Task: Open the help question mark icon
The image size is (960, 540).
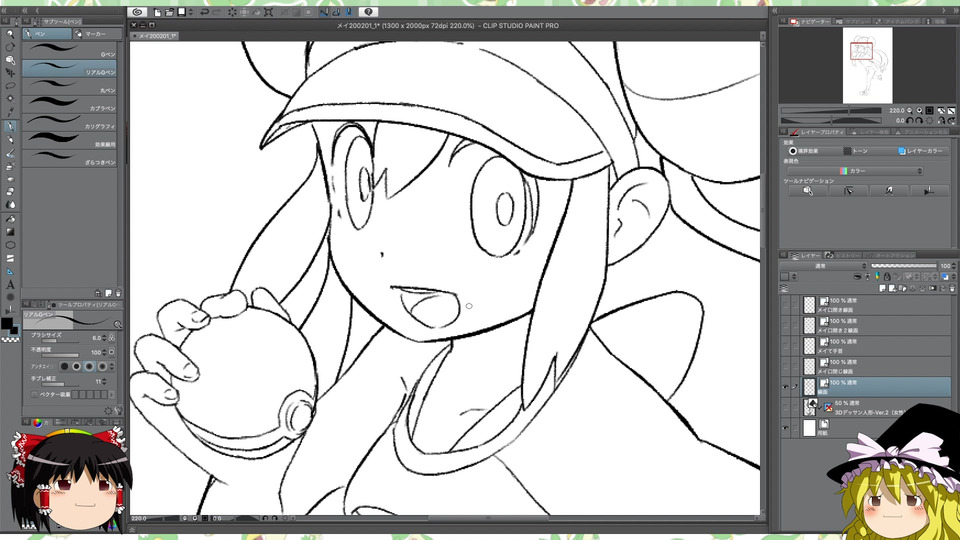Action: click(369, 12)
